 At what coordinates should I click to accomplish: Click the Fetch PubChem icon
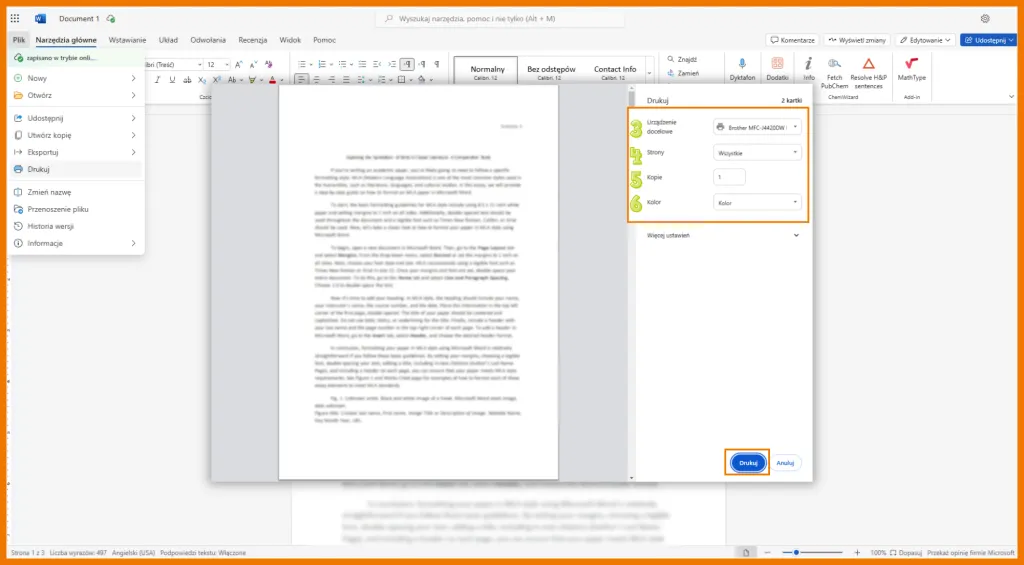point(834,64)
